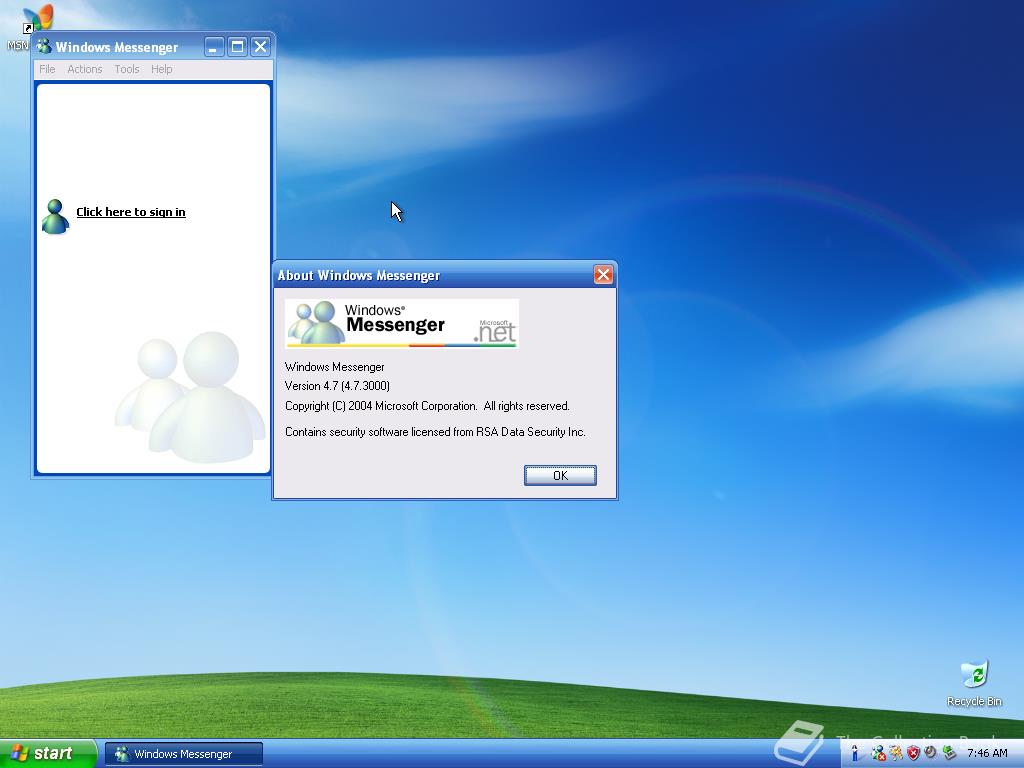Click the Windows Messenger taskbar button
This screenshot has height=768, width=1024.
[184, 754]
